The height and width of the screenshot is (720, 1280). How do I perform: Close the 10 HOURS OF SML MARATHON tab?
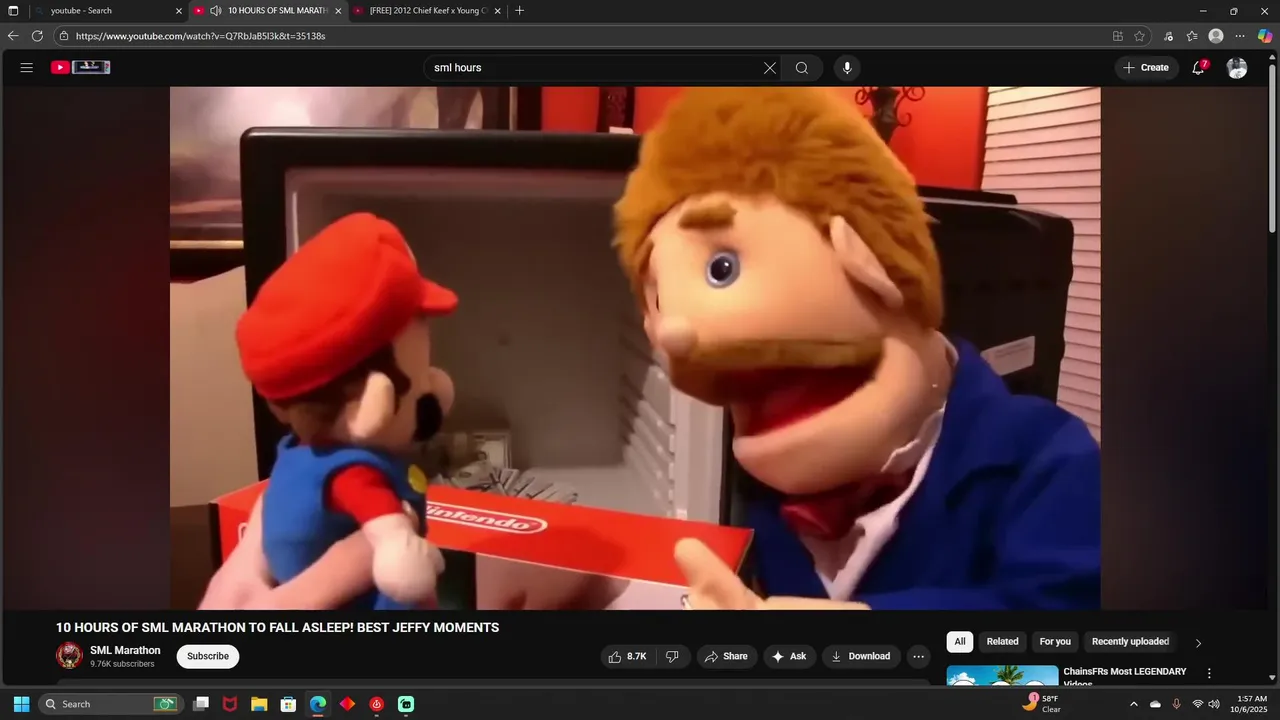tap(338, 11)
